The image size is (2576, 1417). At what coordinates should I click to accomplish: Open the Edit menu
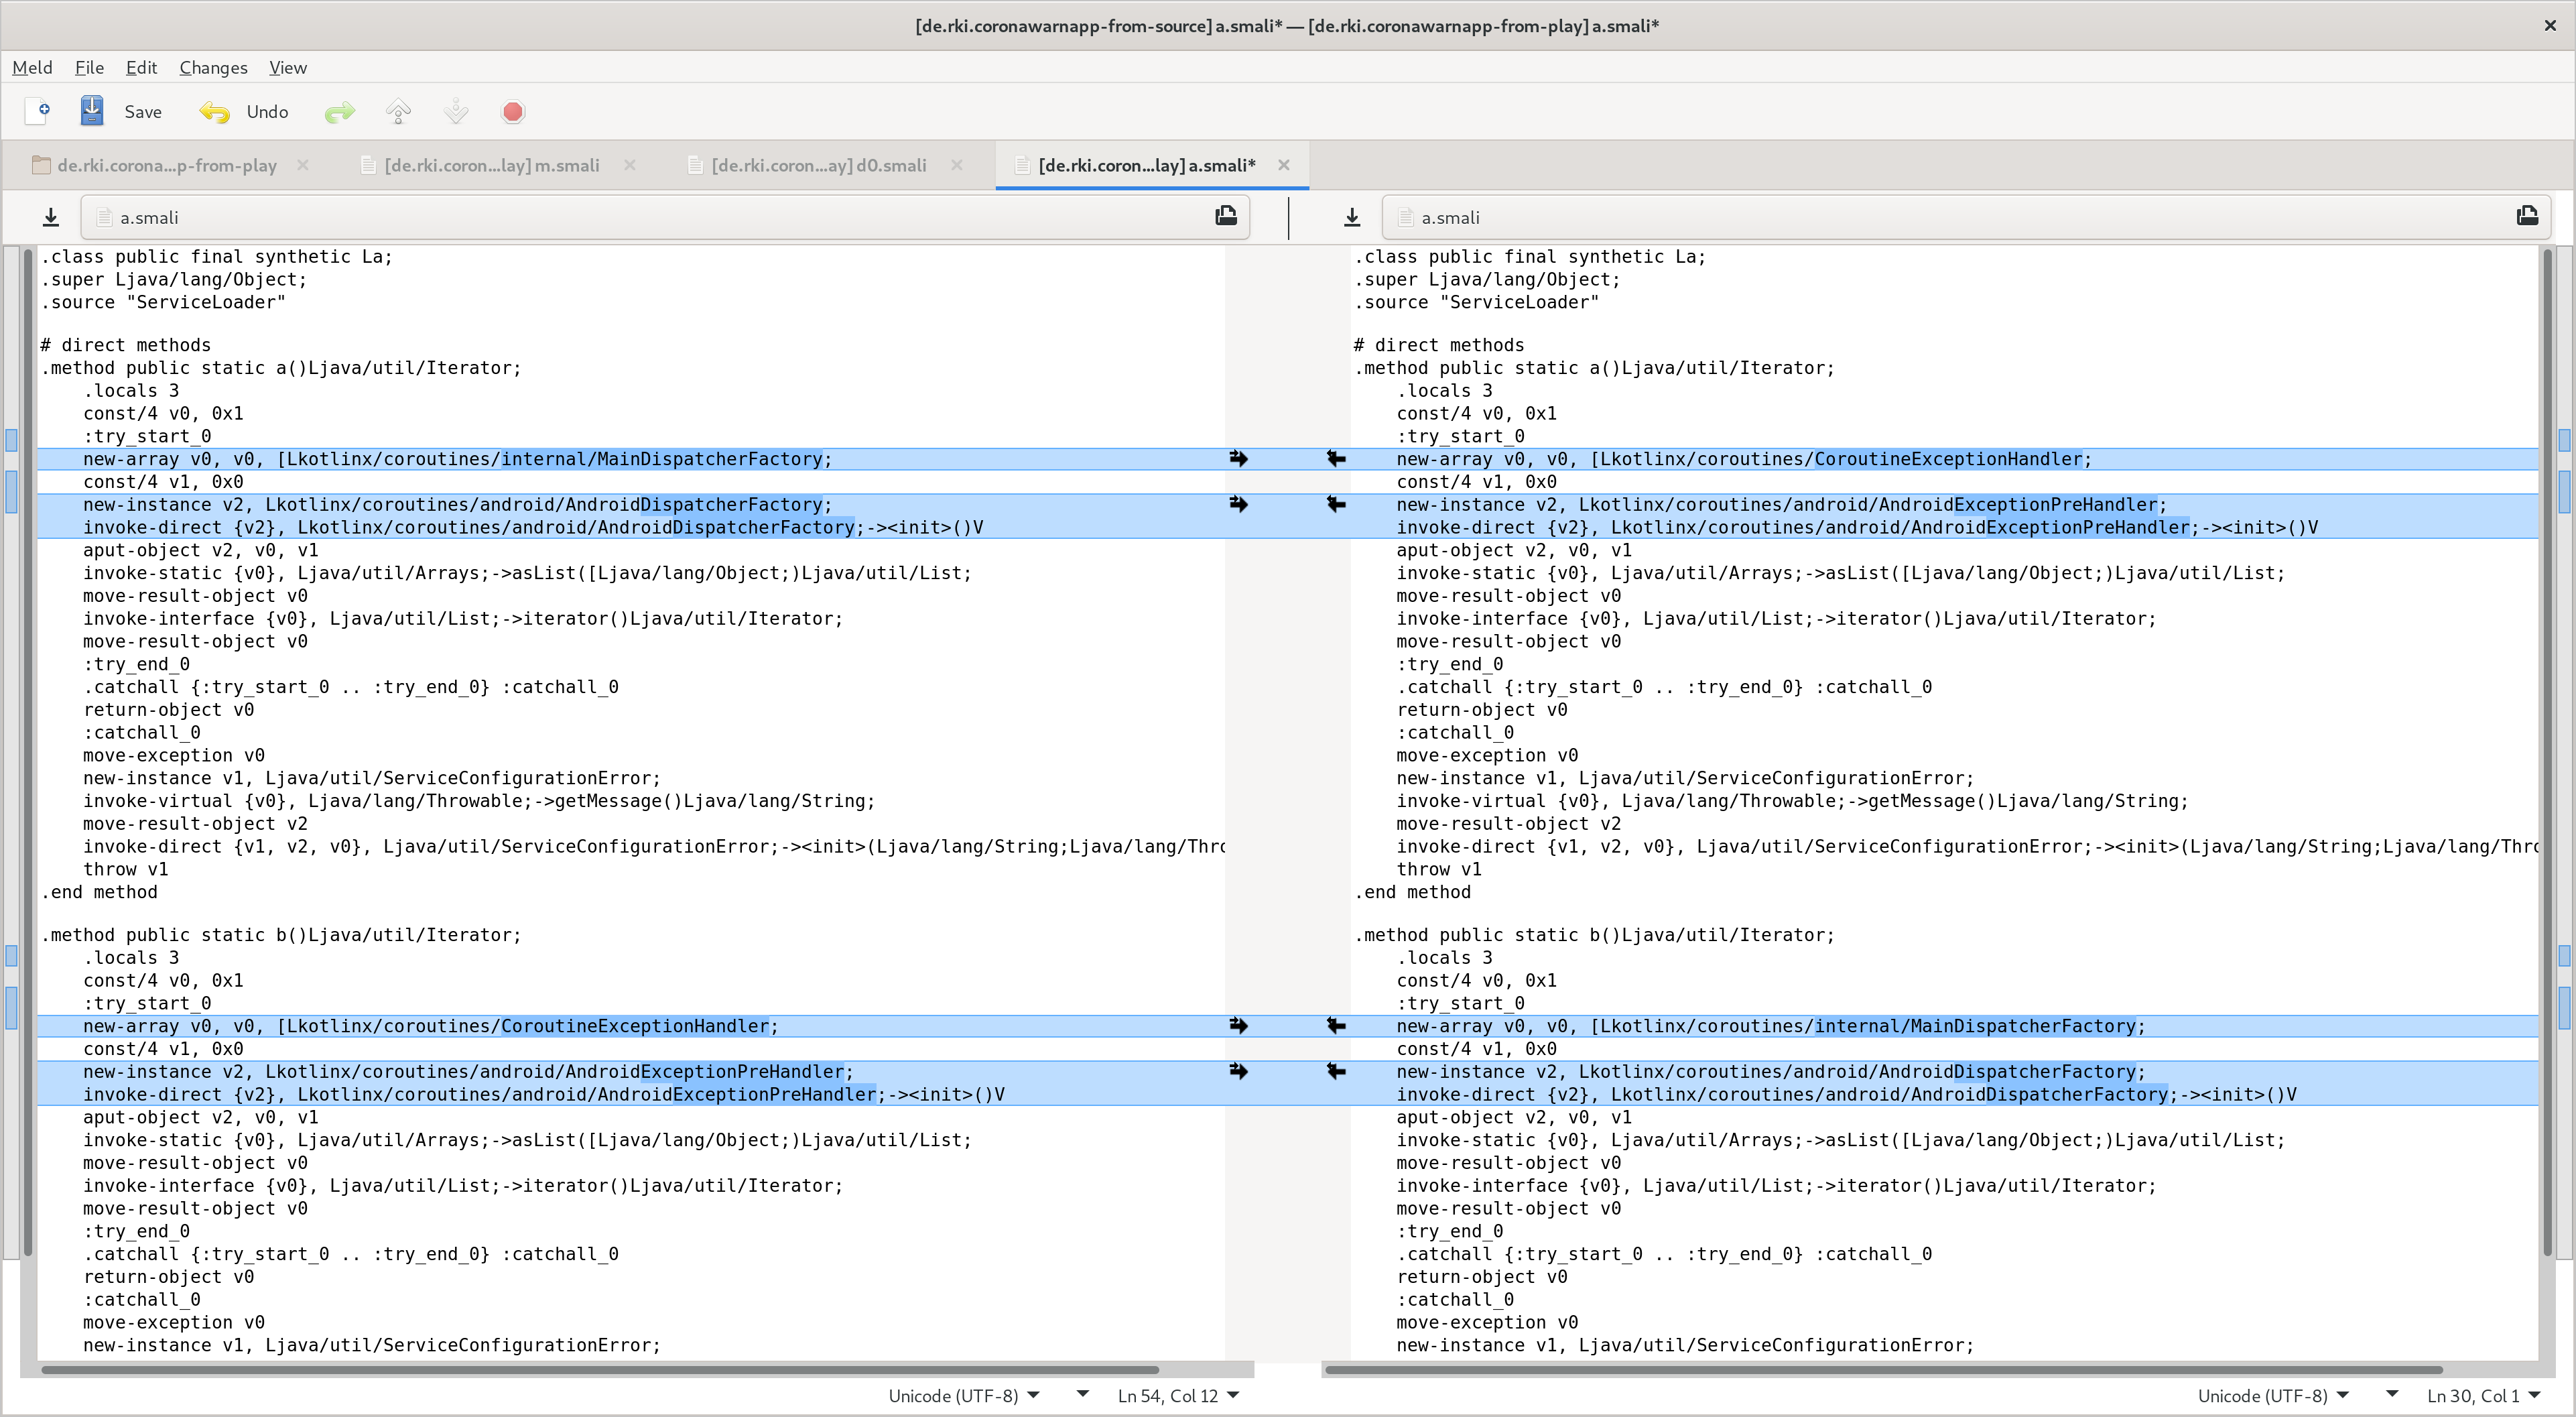pyautogui.click(x=141, y=67)
